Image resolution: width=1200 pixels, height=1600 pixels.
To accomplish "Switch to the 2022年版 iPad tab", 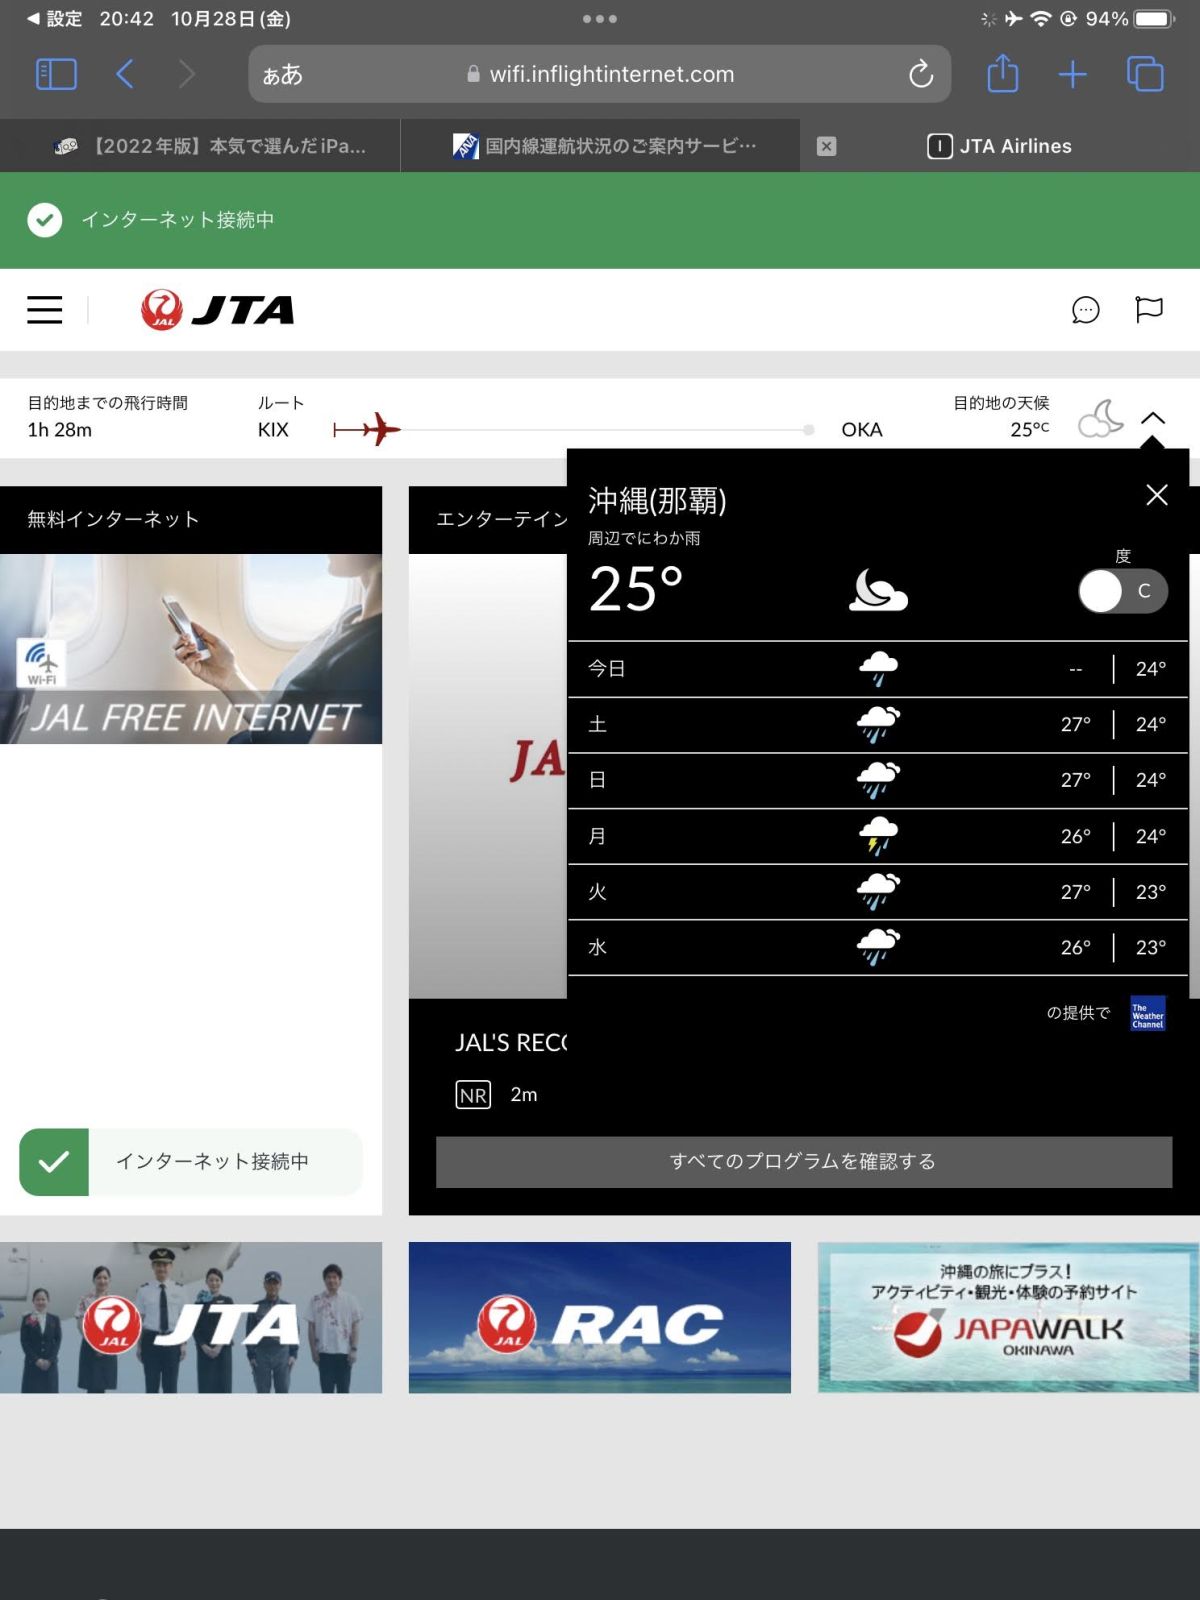I will [200, 146].
